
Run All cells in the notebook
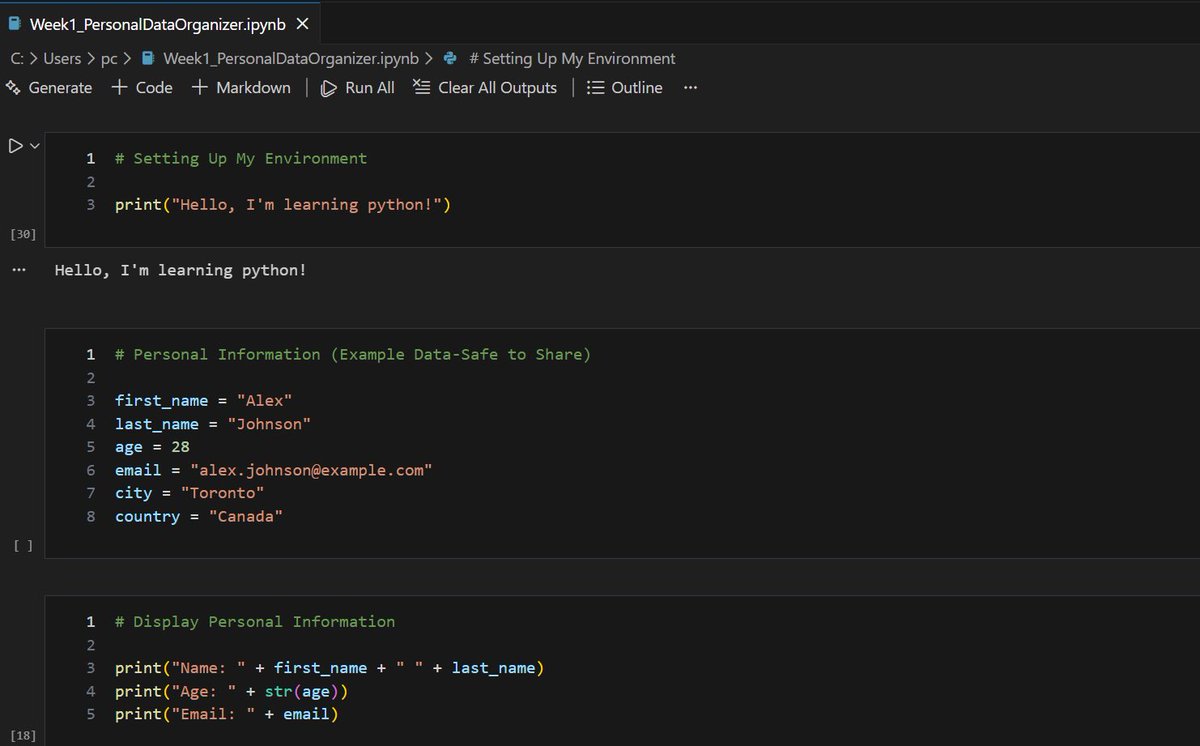(357, 88)
